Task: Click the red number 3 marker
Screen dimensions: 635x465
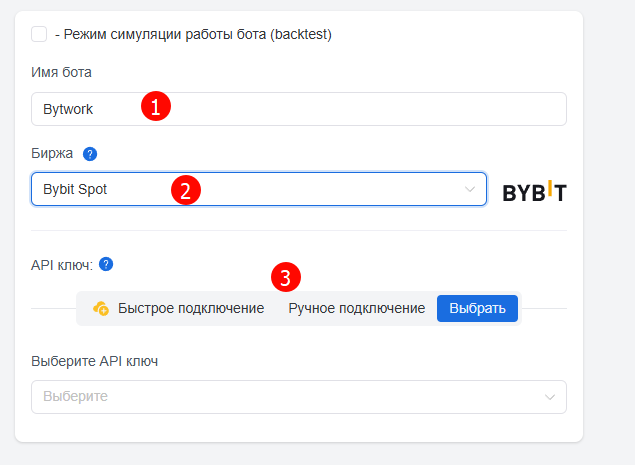Action: (x=286, y=277)
